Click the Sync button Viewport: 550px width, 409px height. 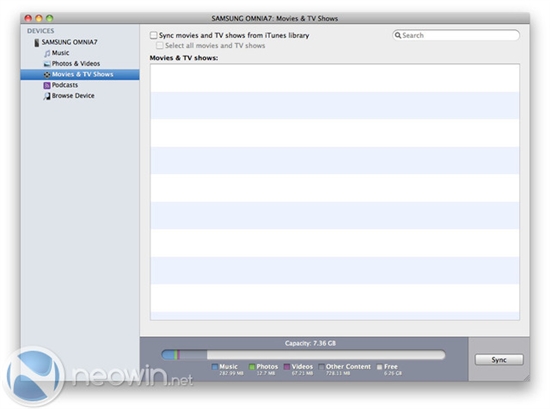point(499,360)
